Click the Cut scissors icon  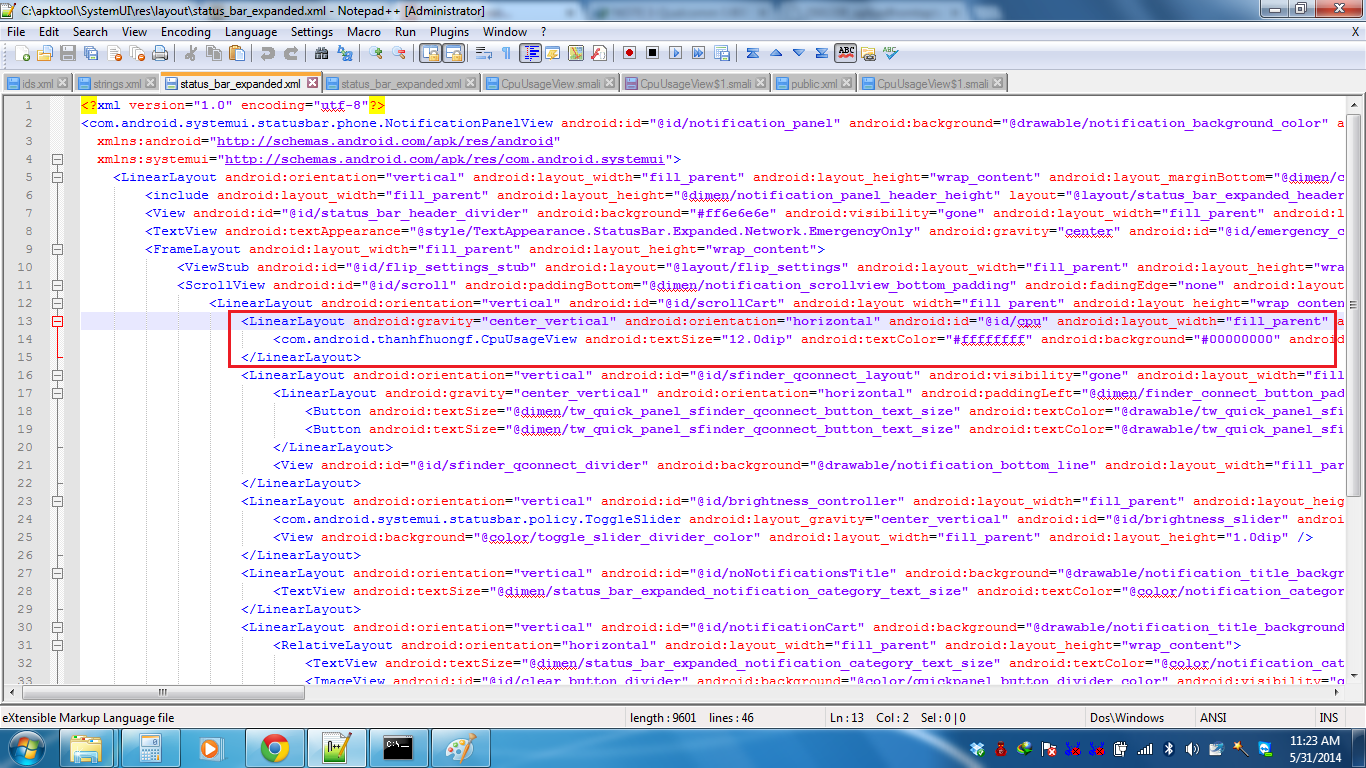click(190, 53)
